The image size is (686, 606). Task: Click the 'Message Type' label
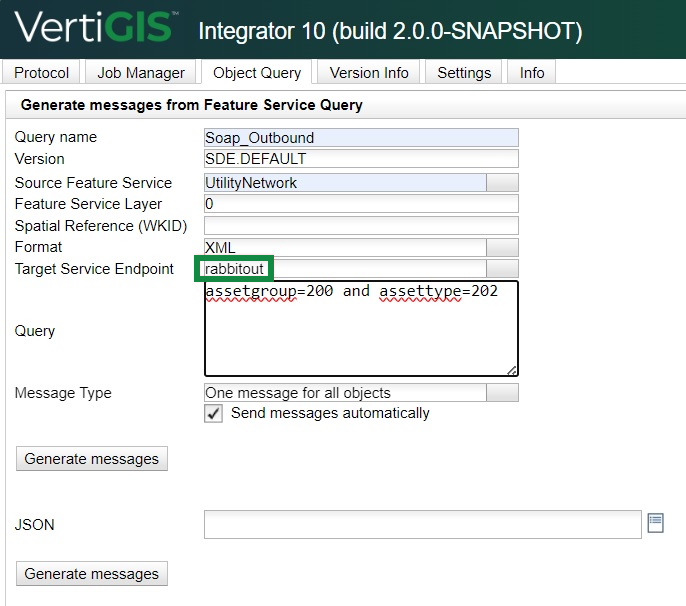click(63, 393)
